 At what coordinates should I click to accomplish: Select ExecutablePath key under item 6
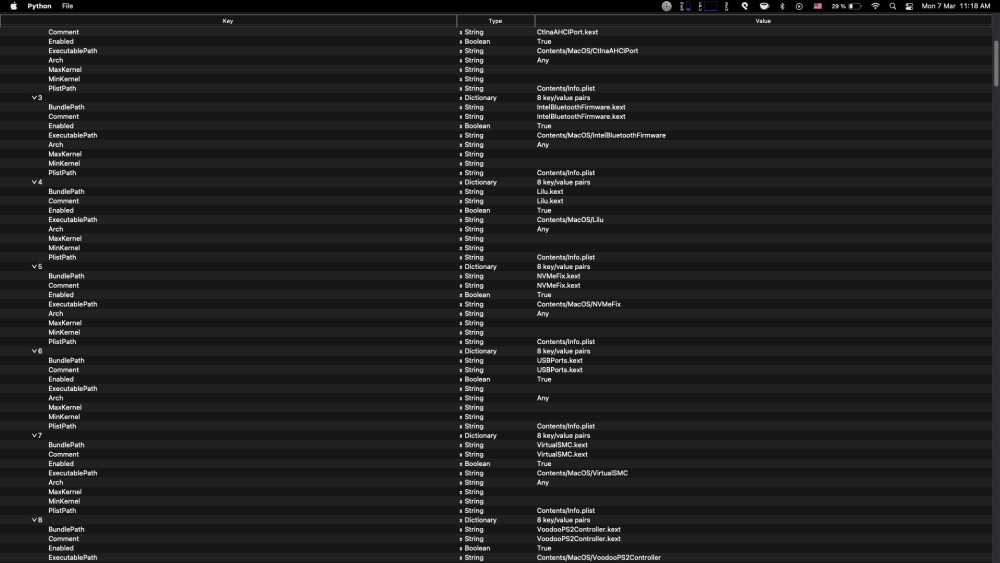(x=73, y=389)
